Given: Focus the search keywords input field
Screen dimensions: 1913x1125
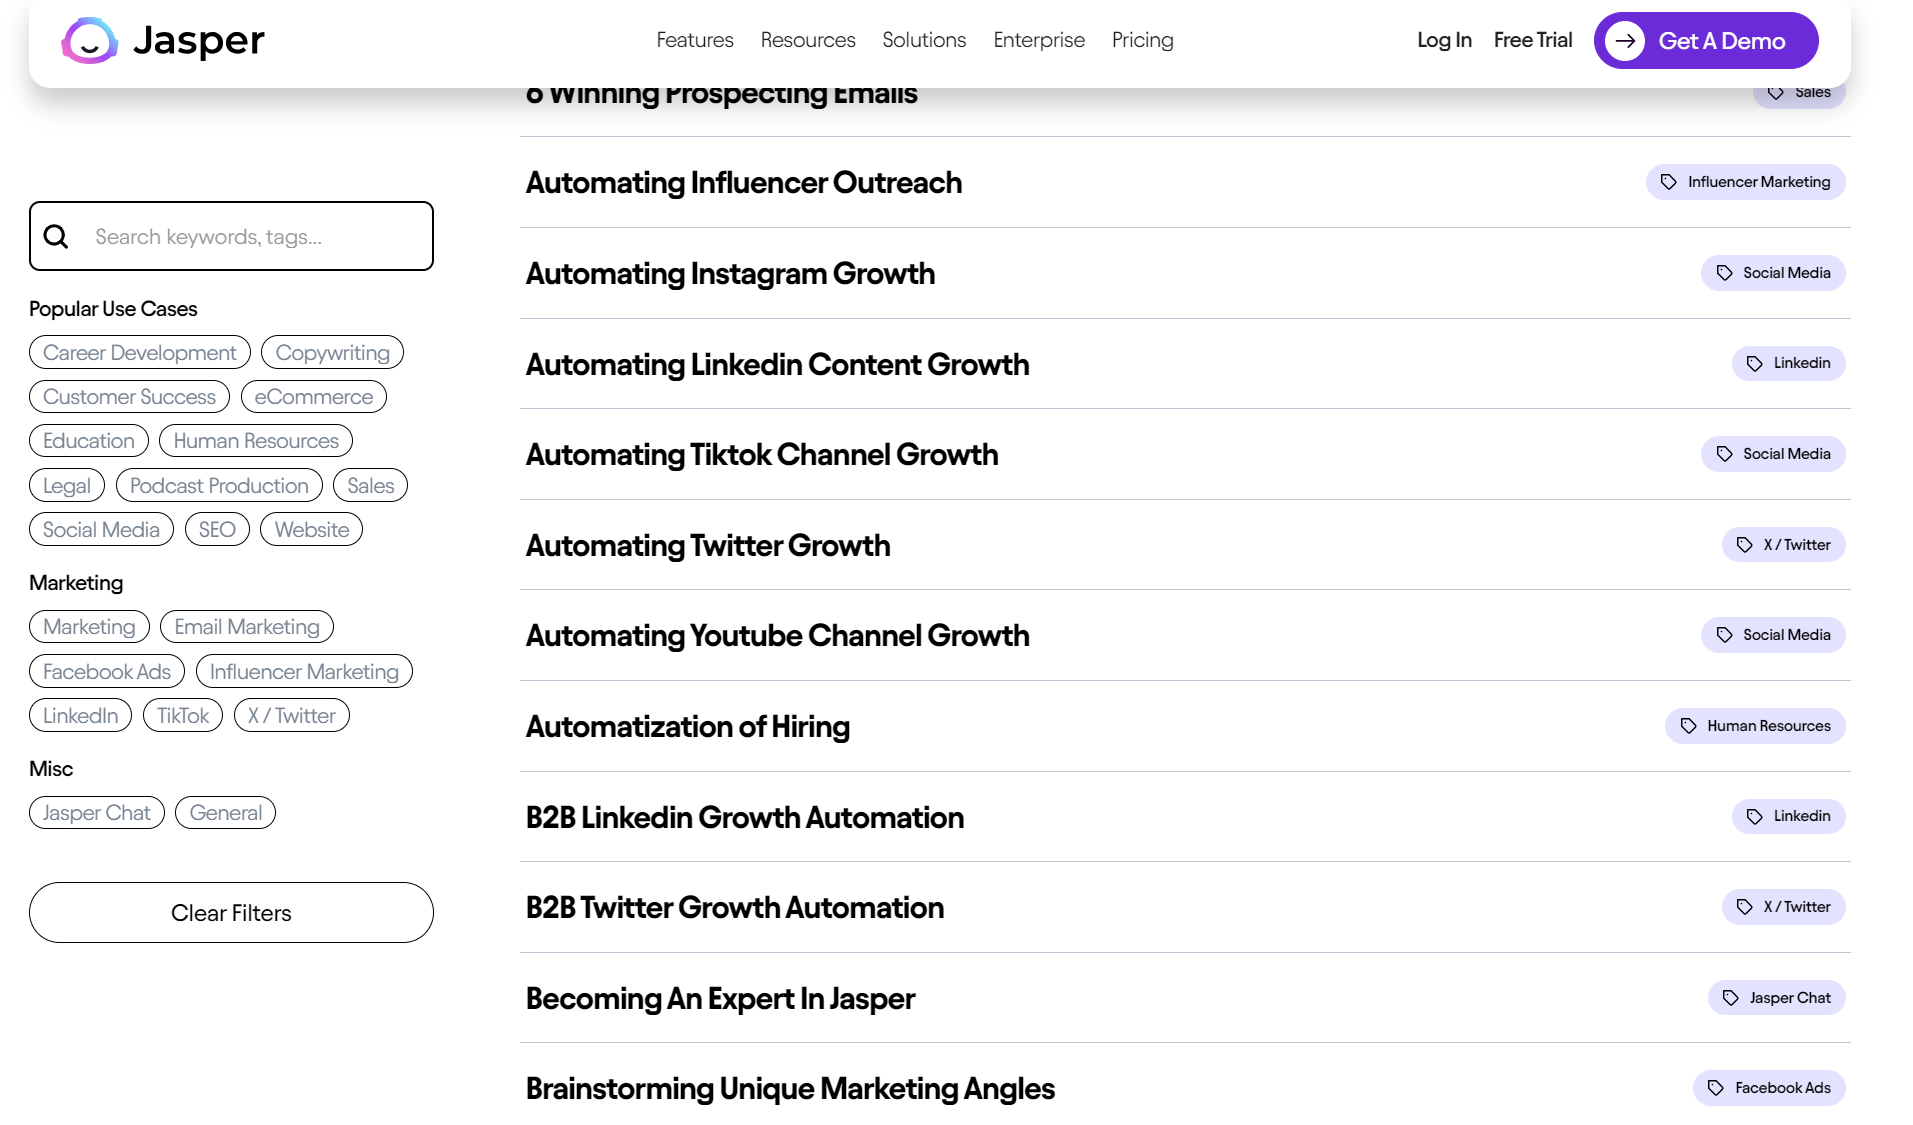Looking at the screenshot, I should pyautogui.click(x=255, y=237).
